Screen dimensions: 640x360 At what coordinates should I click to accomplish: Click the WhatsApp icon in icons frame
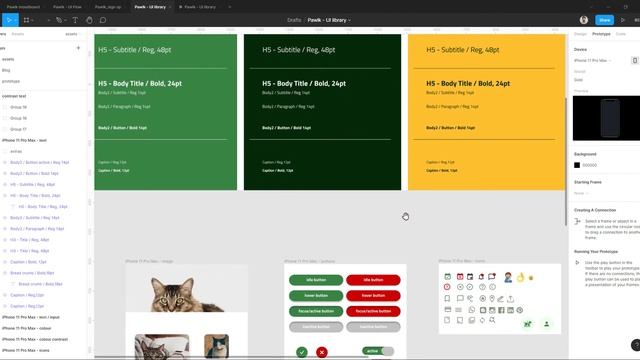[x=472, y=310]
